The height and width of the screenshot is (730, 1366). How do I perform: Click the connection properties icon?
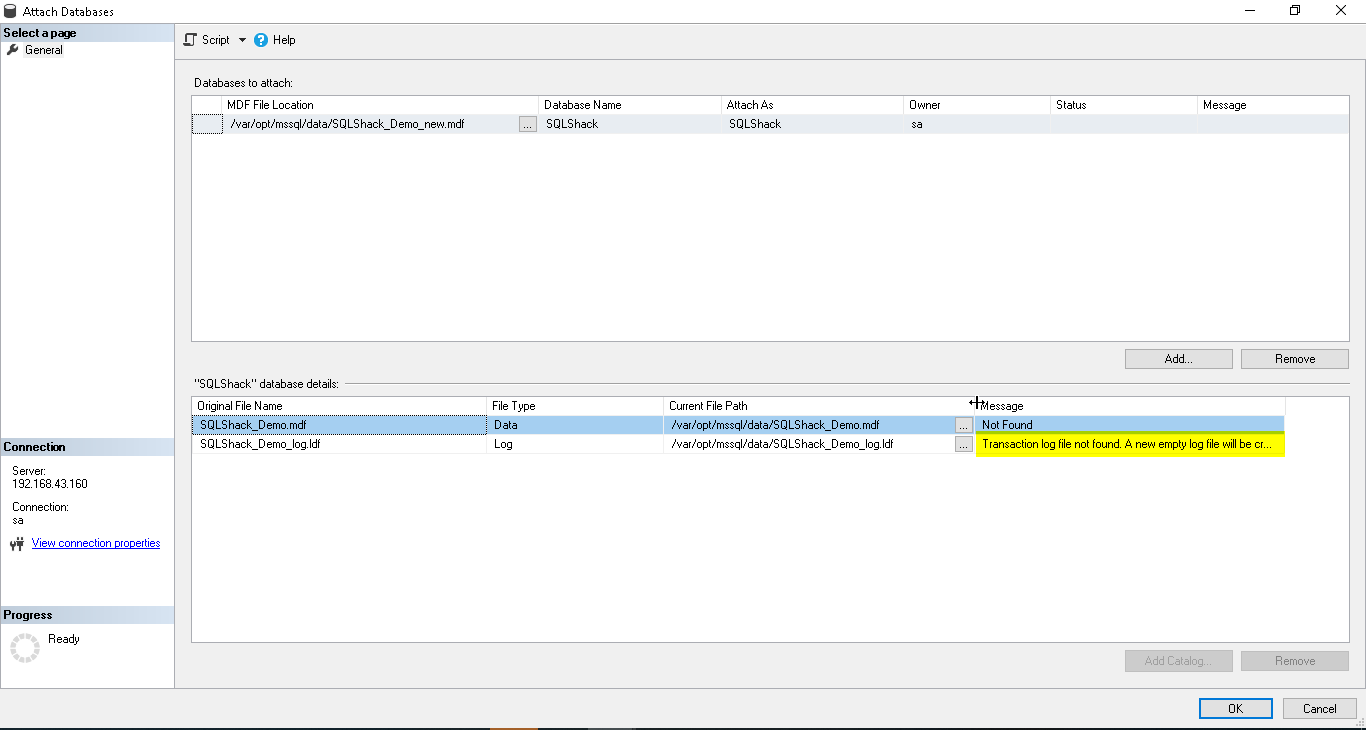point(17,544)
